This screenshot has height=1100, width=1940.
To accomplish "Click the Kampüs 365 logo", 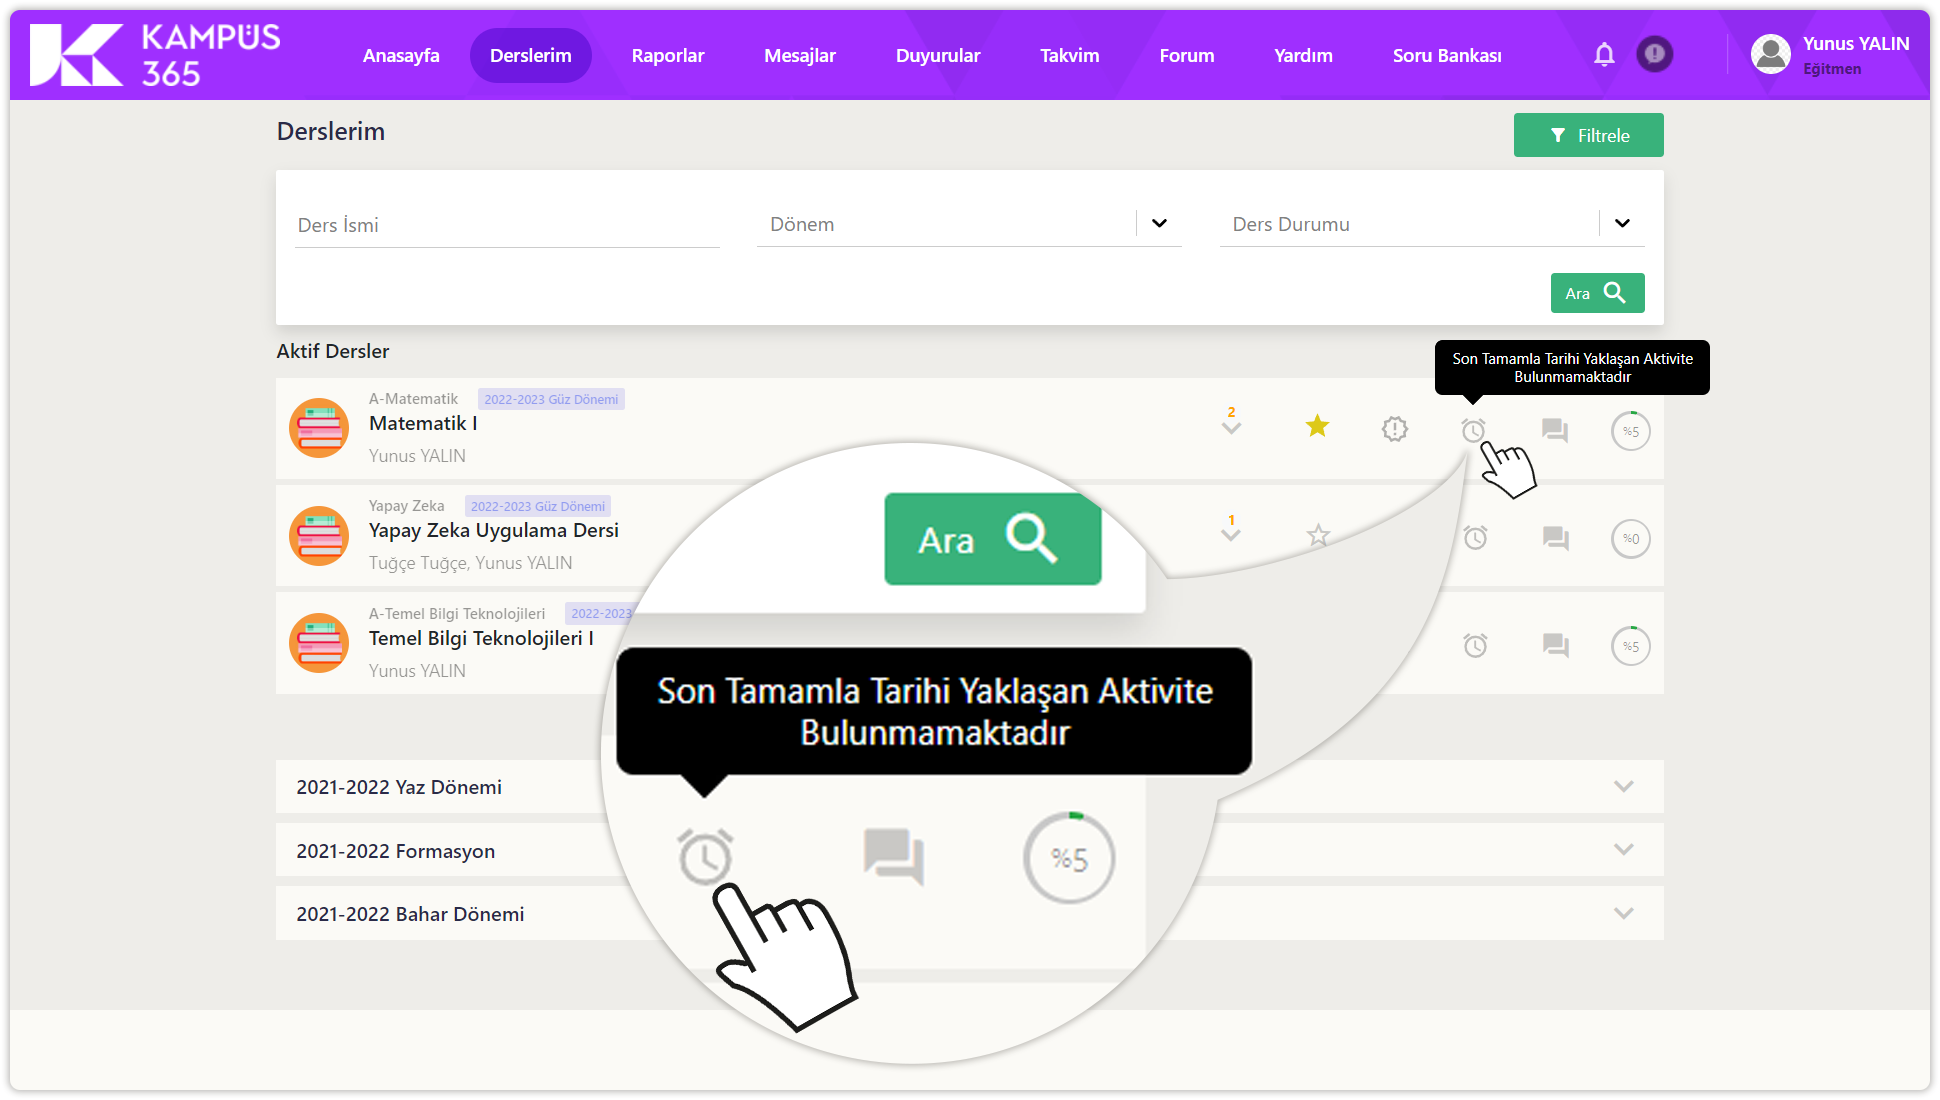I will pyautogui.click(x=155, y=55).
